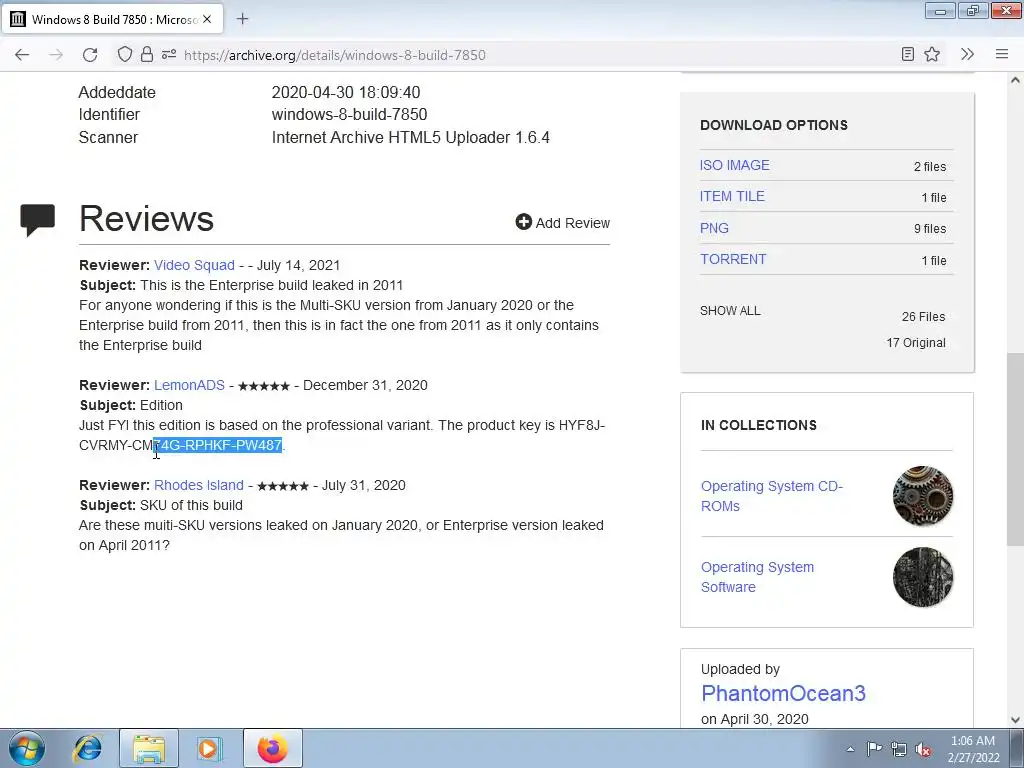
Task: Click the scrollbar up arrow
Action: (x=1015, y=80)
